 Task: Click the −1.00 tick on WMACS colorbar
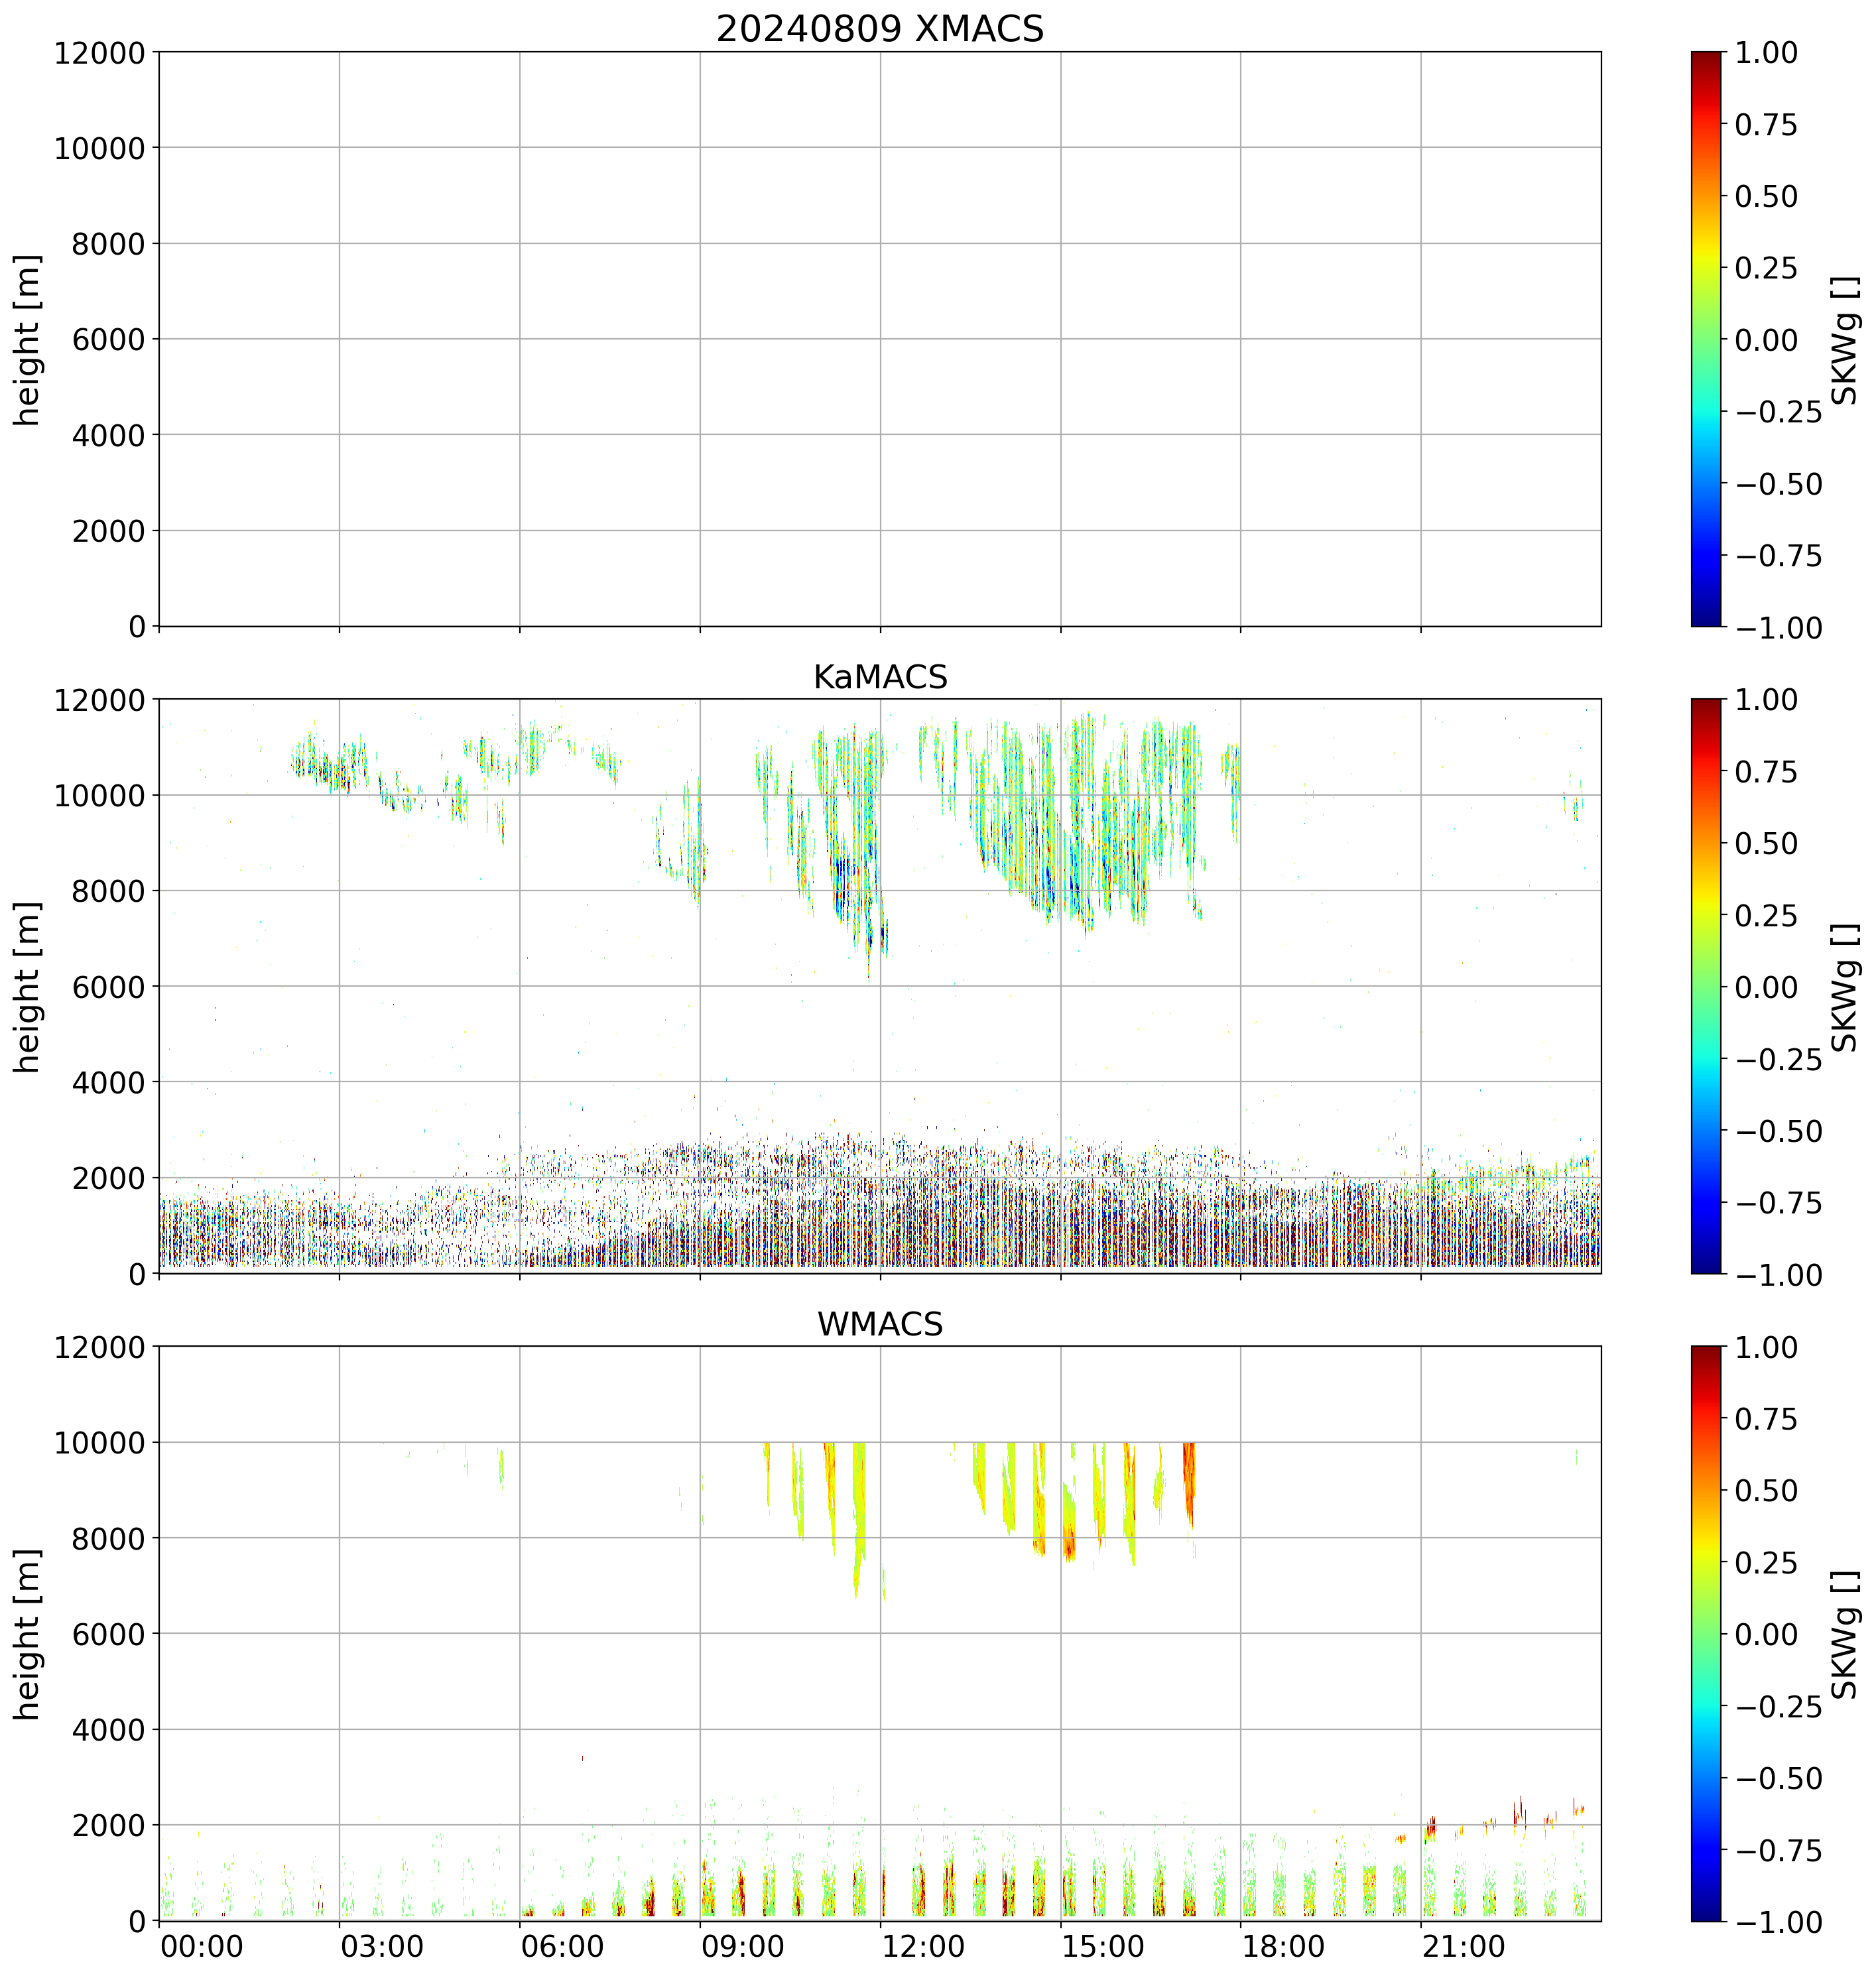pyautogui.click(x=1779, y=1921)
